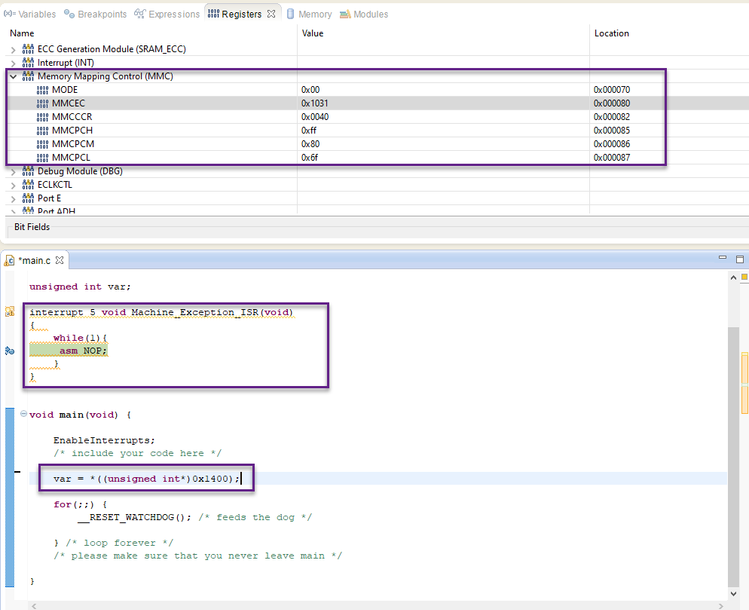Click the Modules tab icon
749x610 pixels.
click(345, 14)
